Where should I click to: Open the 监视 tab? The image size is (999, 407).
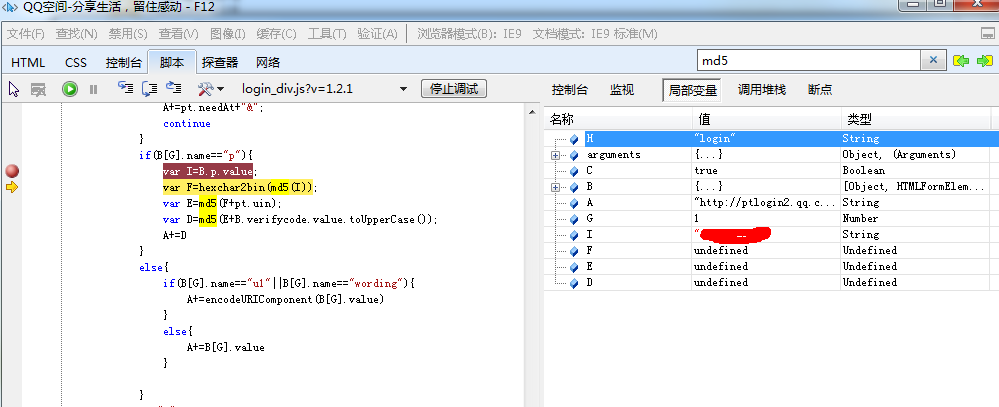(x=622, y=90)
